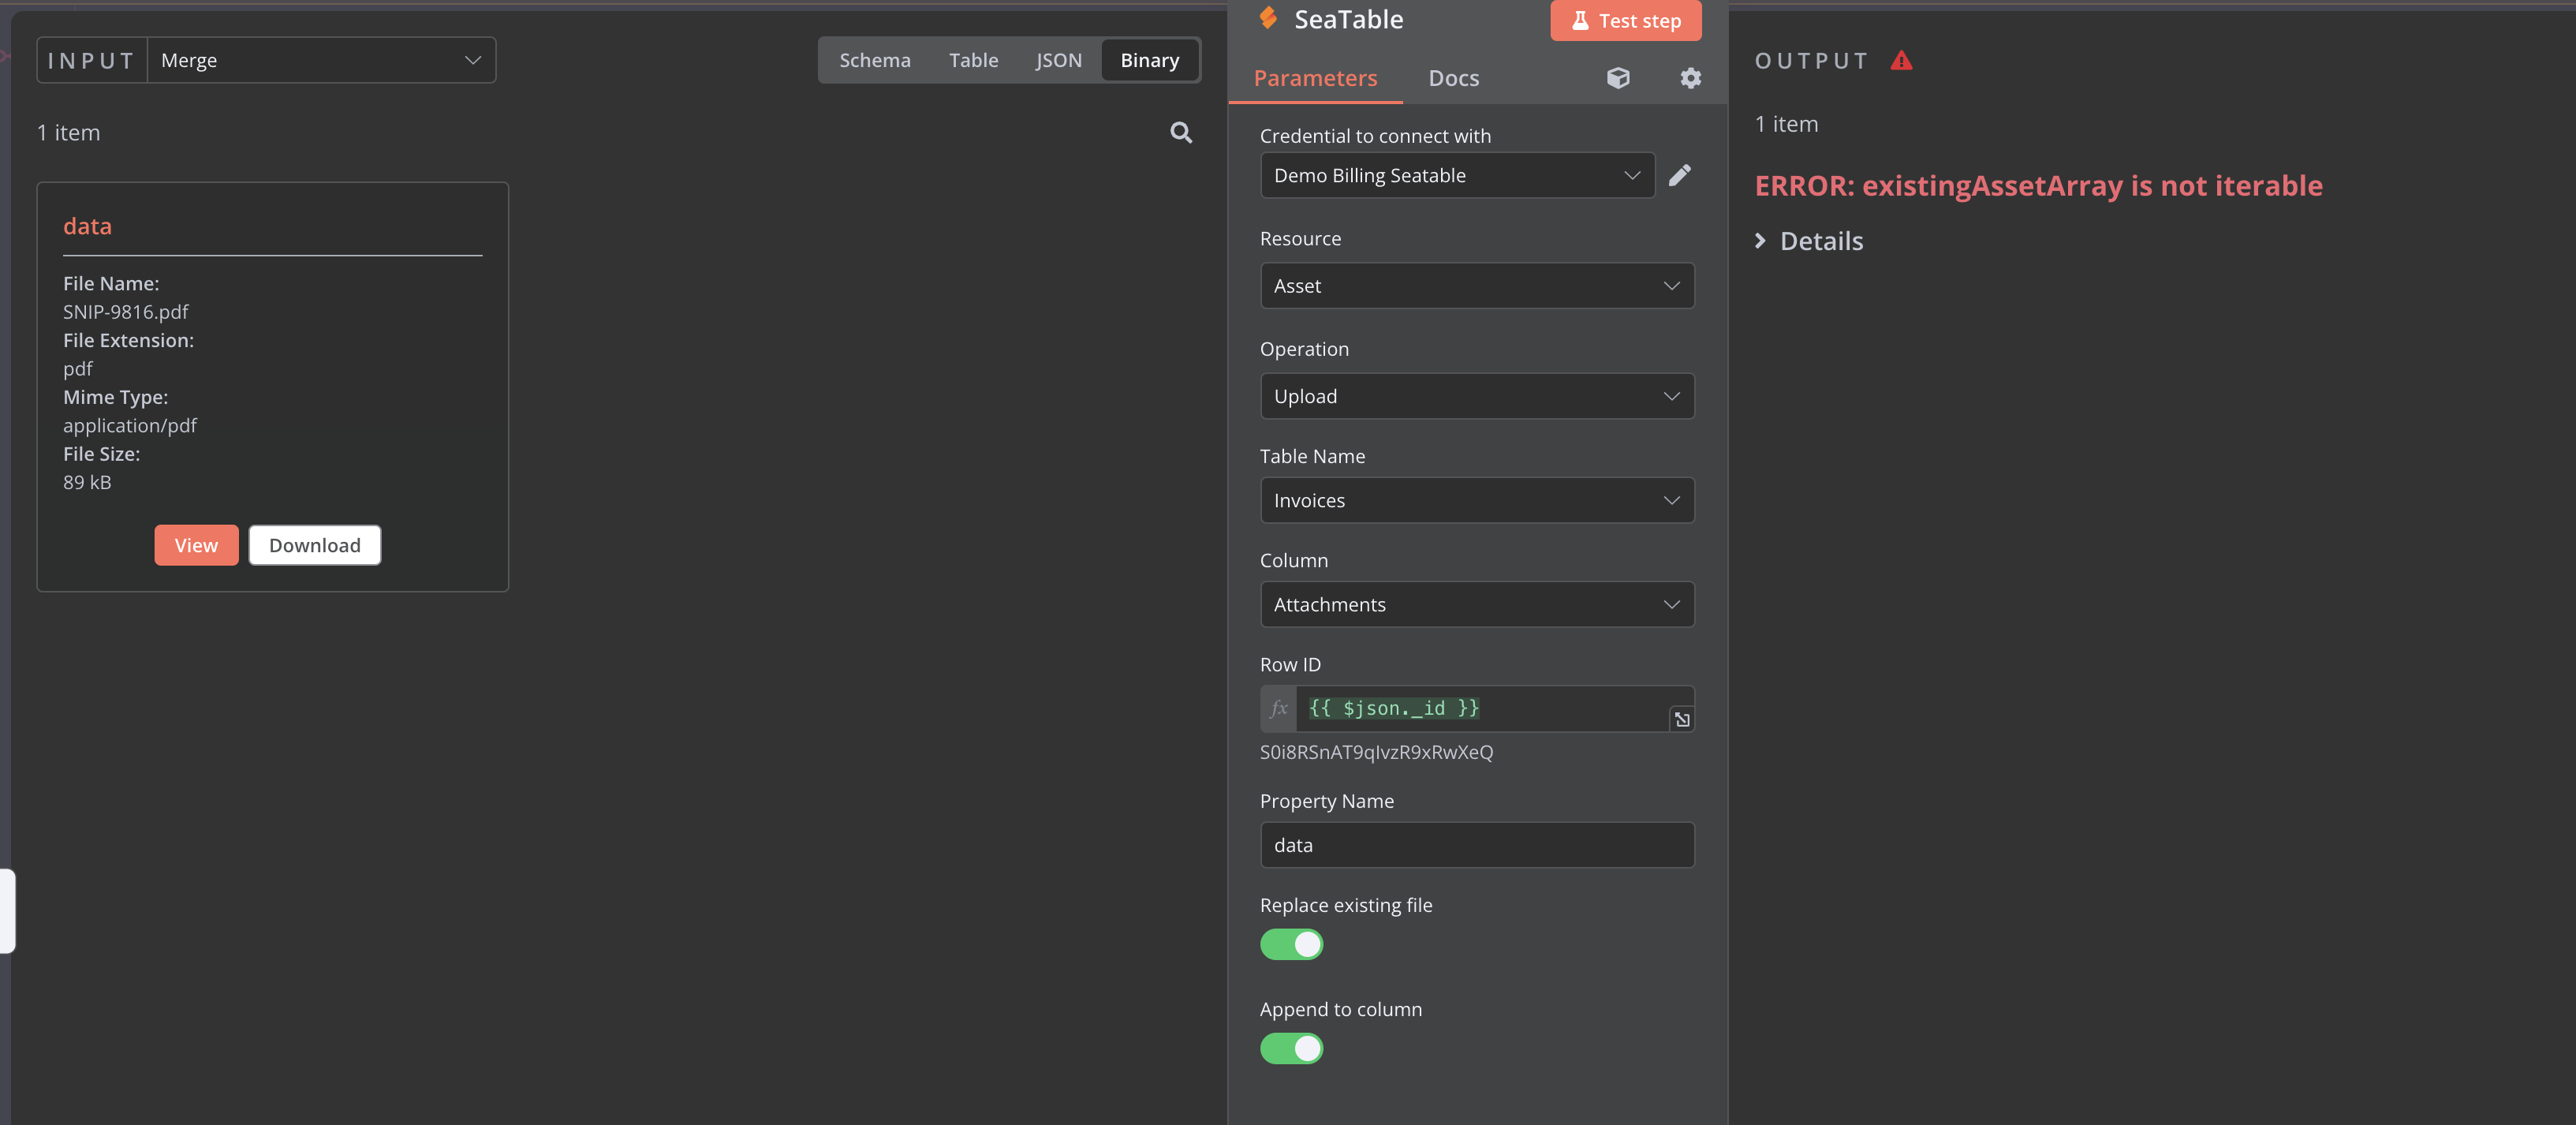
Task: Click the cube icon beside Docs tab
Action: pyautogui.click(x=1618, y=78)
